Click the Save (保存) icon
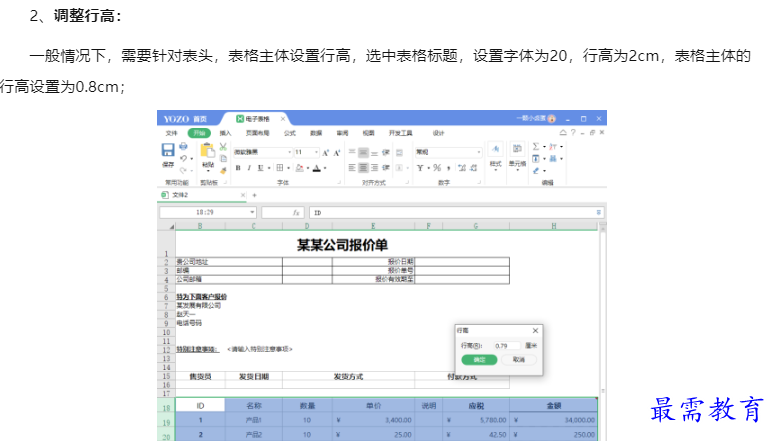 (167, 150)
